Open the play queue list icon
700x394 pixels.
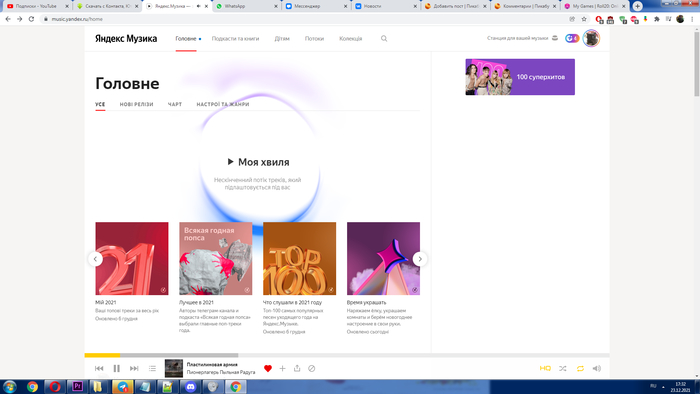coord(152,368)
